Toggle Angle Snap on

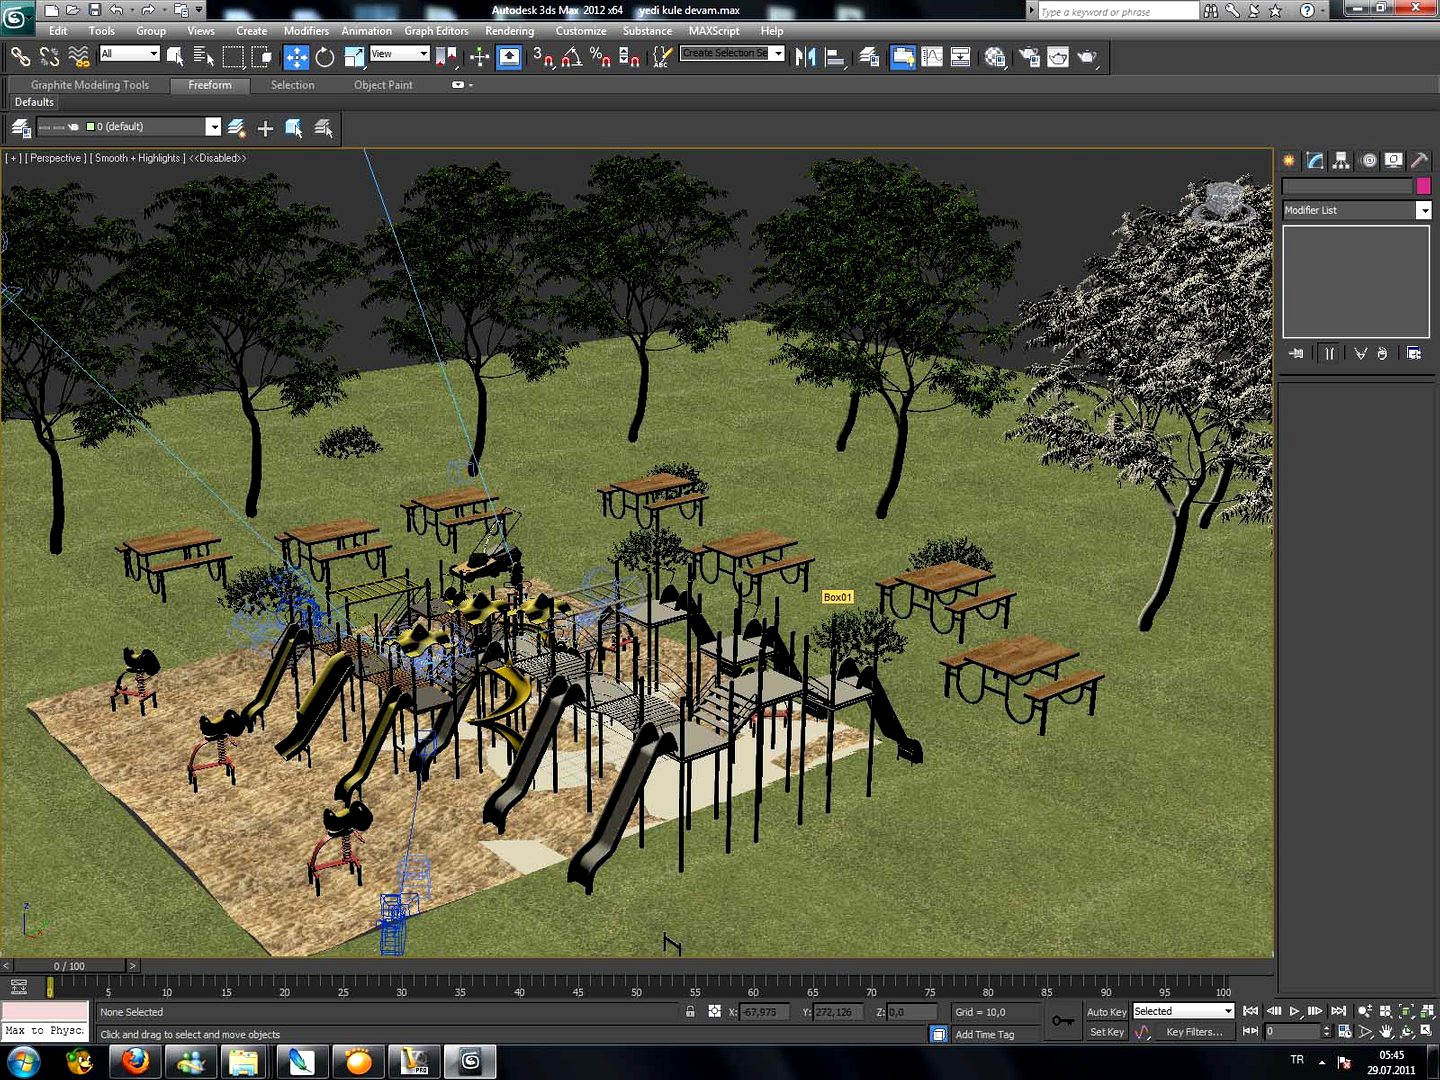(x=572, y=57)
